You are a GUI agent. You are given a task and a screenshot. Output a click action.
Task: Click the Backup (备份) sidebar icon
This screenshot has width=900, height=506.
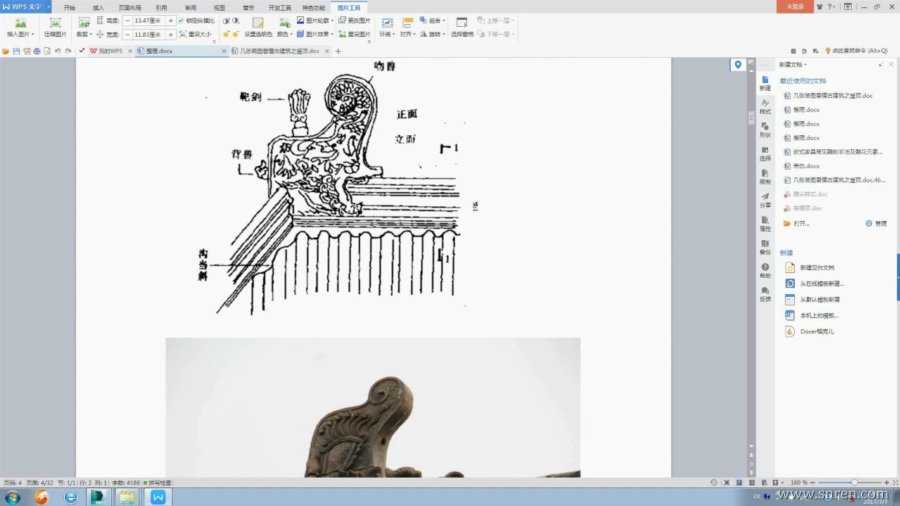point(765,246)
